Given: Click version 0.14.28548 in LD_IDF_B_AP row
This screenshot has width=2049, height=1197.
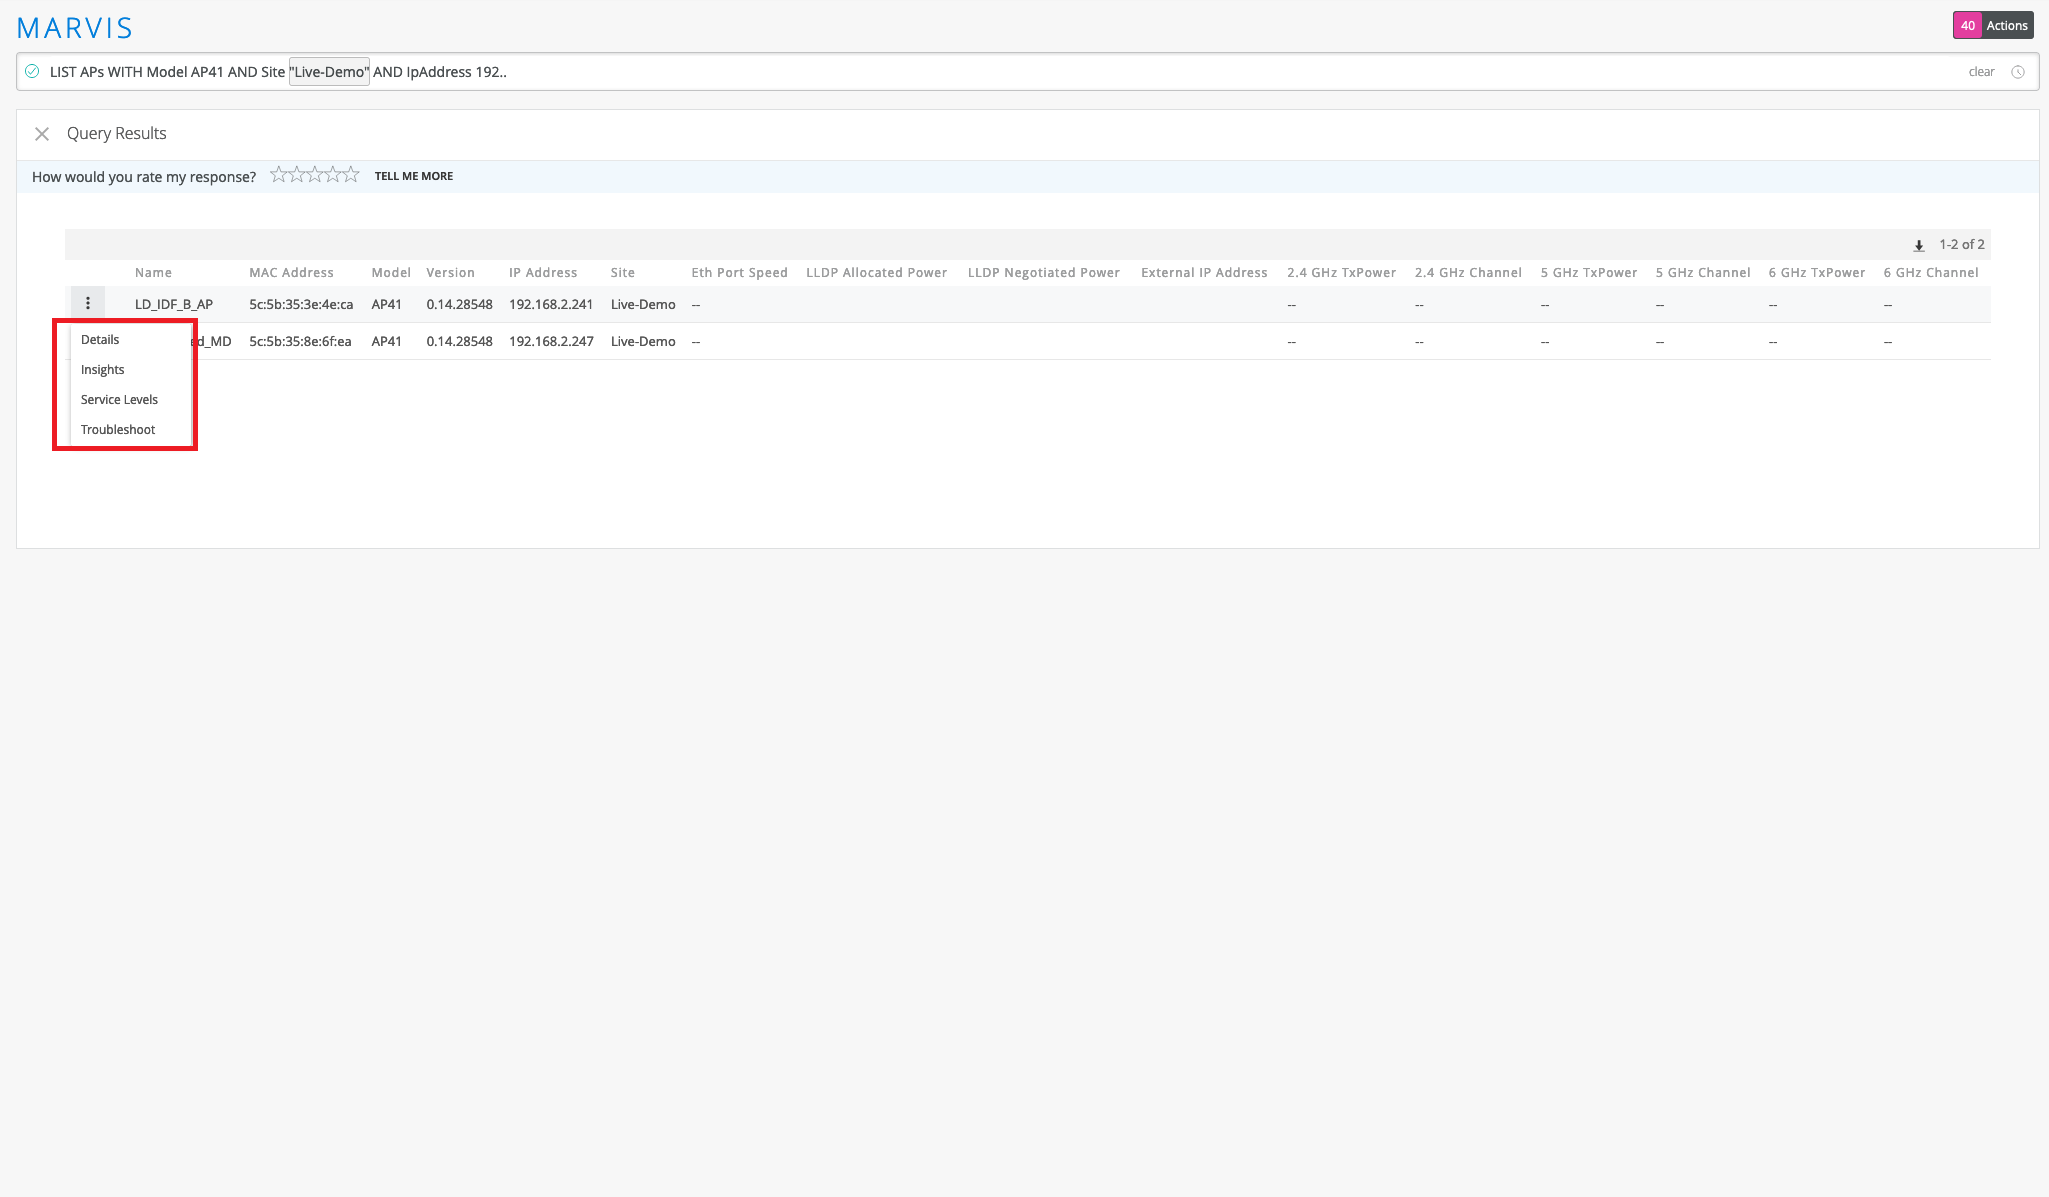Looking at the screenshot, I should click(x=459, y=304).
